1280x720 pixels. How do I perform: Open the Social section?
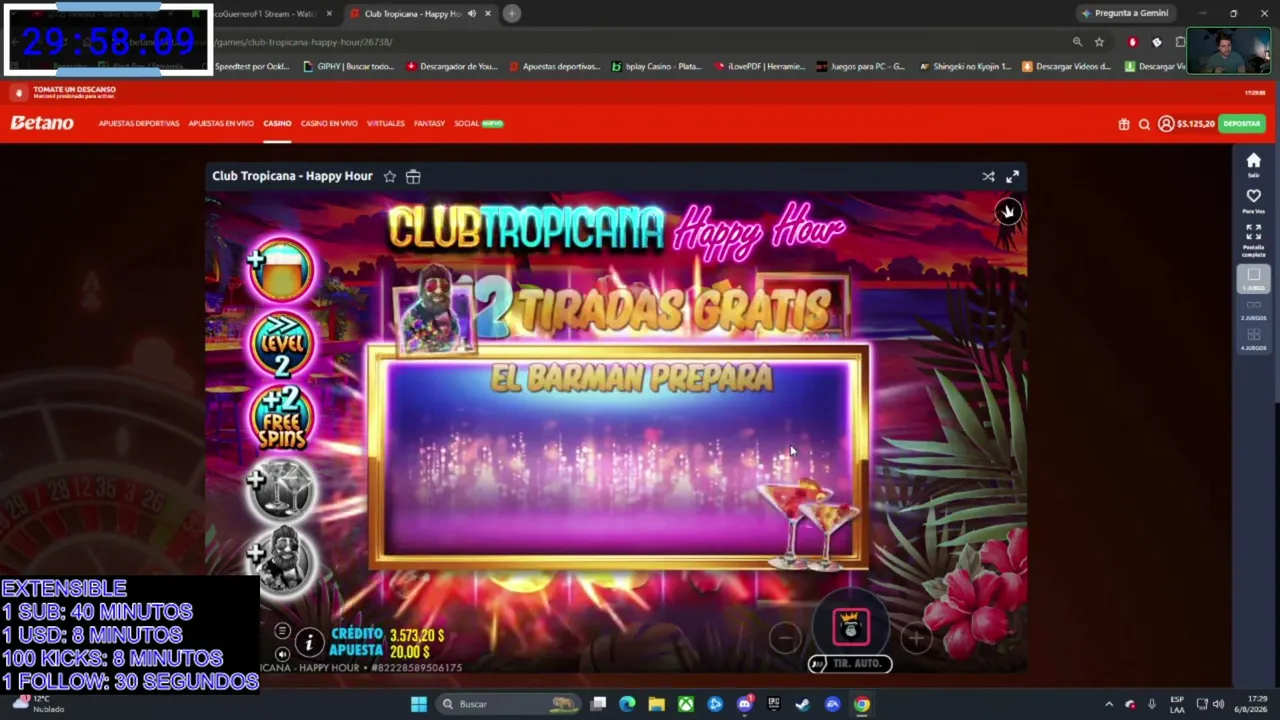click(478, 123)
